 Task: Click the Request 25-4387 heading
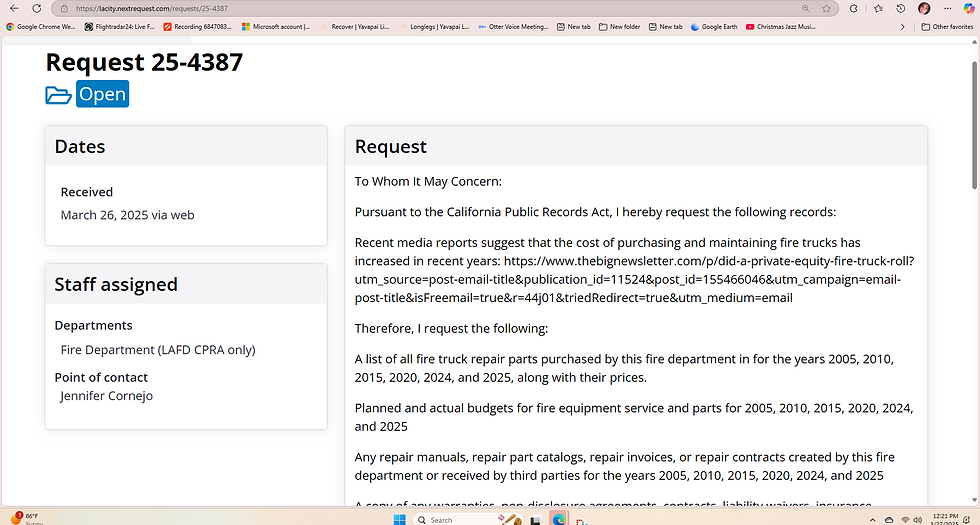tap(144, 62)
